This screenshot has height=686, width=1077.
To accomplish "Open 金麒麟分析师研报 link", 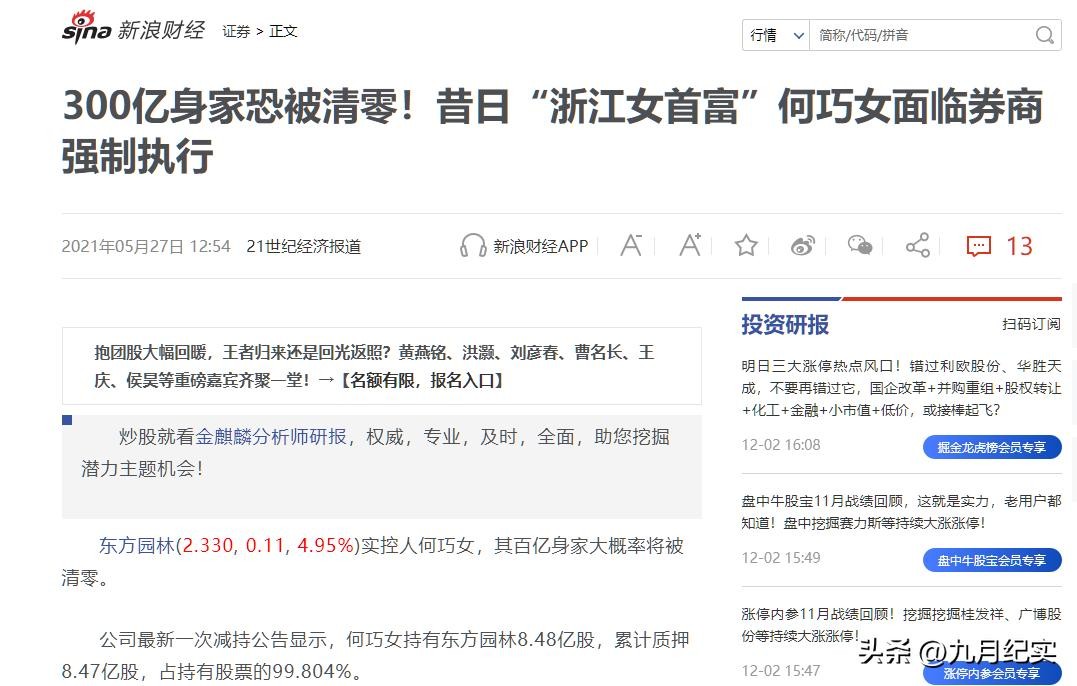I will [x=271, y=437].
